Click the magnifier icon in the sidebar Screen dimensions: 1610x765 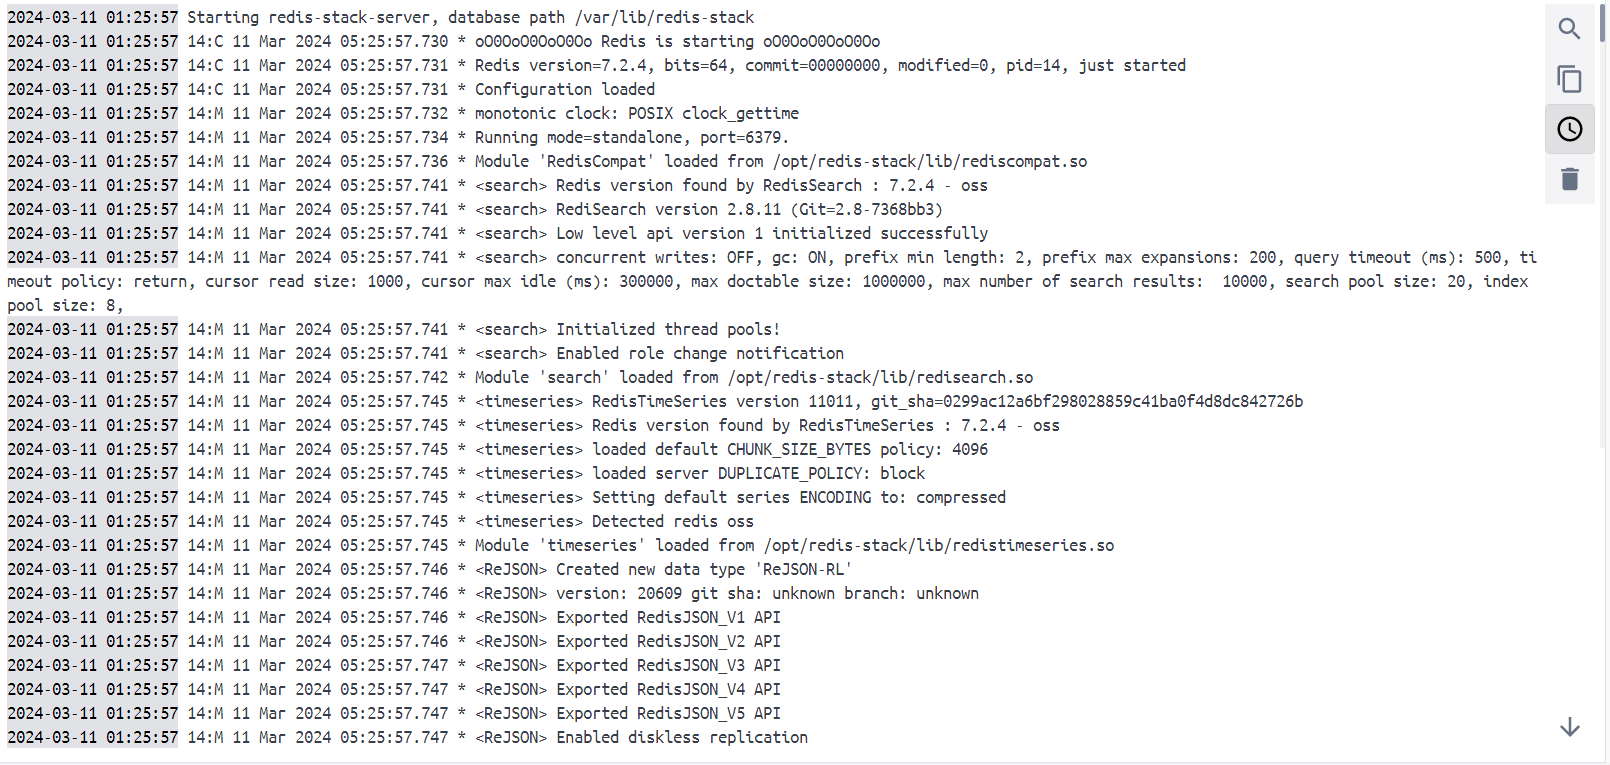tap(1569, 29)
